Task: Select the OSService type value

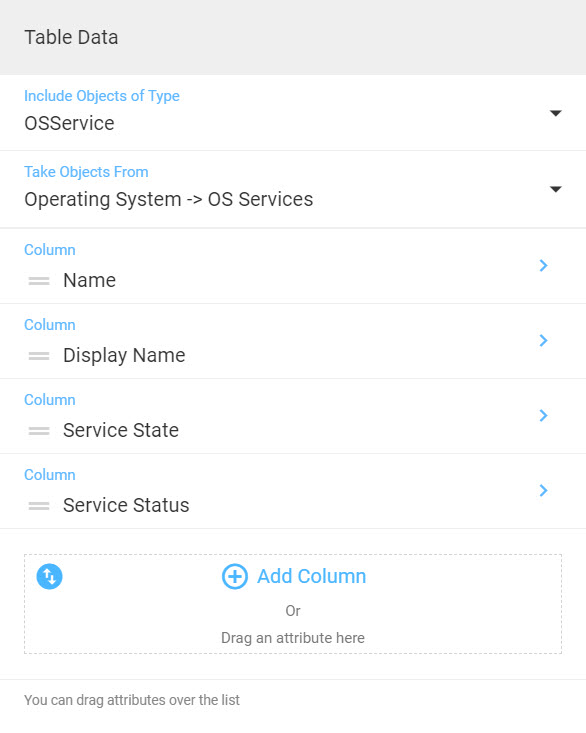Action: click(x=69, y=123)
